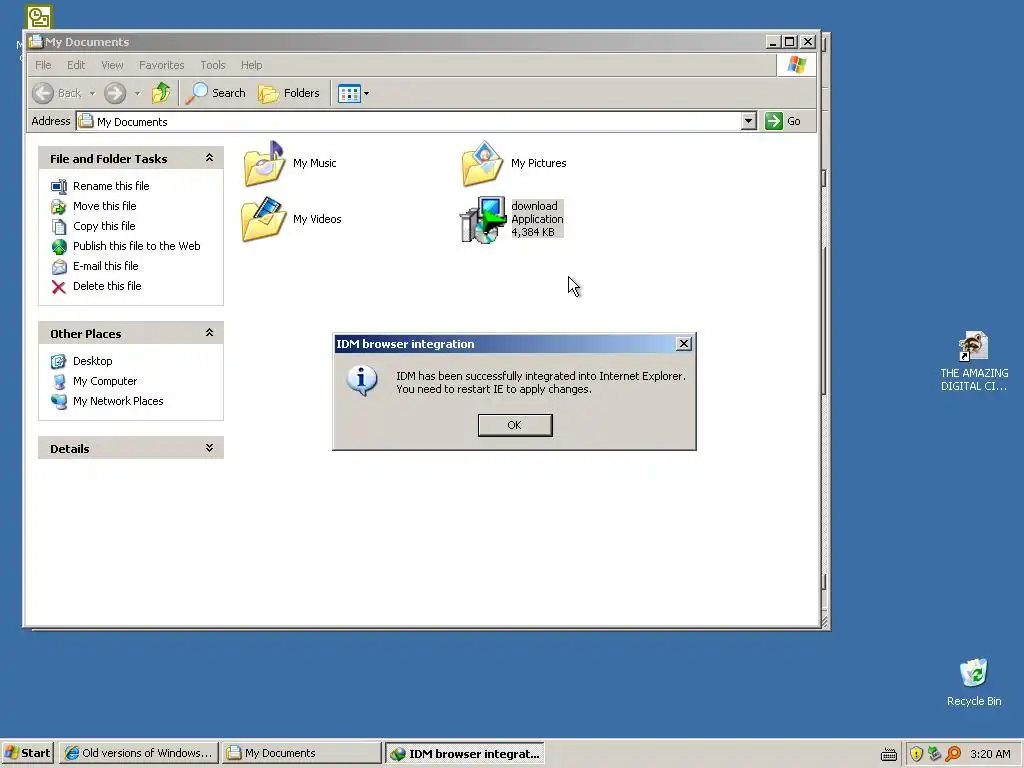Click the globe Publish icon
The height and width of the screenshot is (768, 1024).
pos(59,247)
